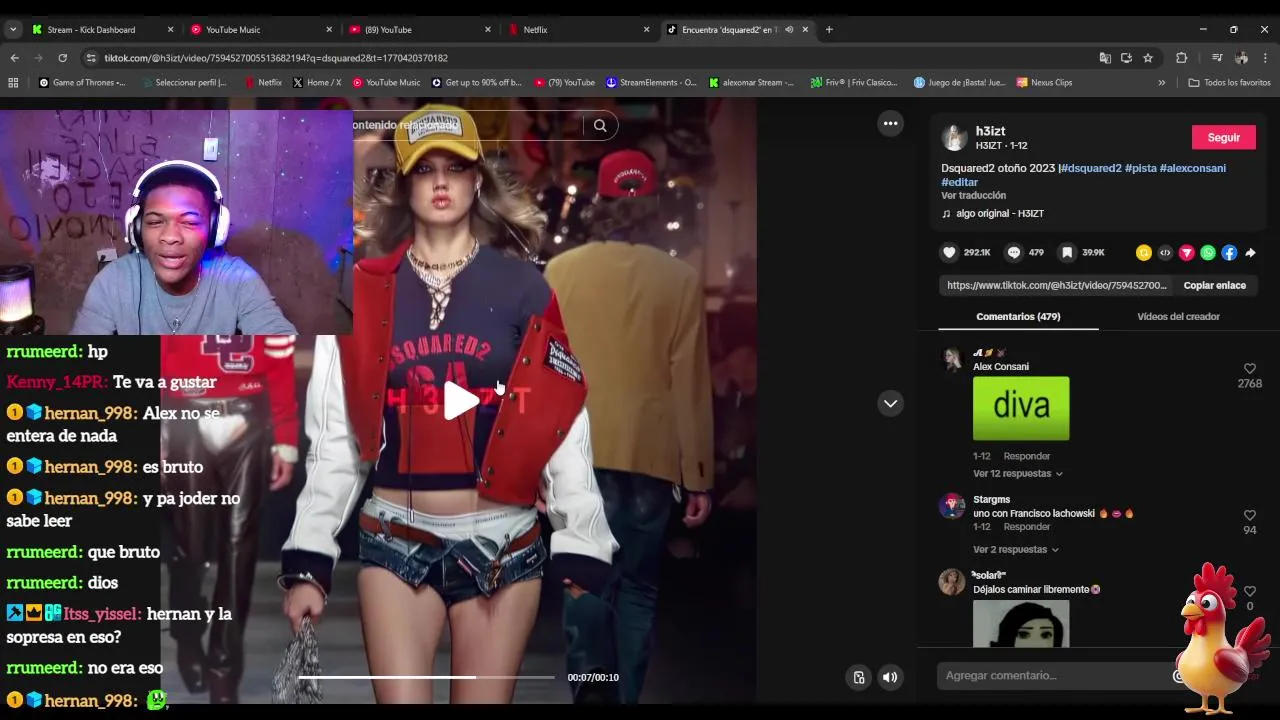The height and width of the screenshot is (720, 1280).
Task: Save video with the bookmark icon
Action: 1067,253
